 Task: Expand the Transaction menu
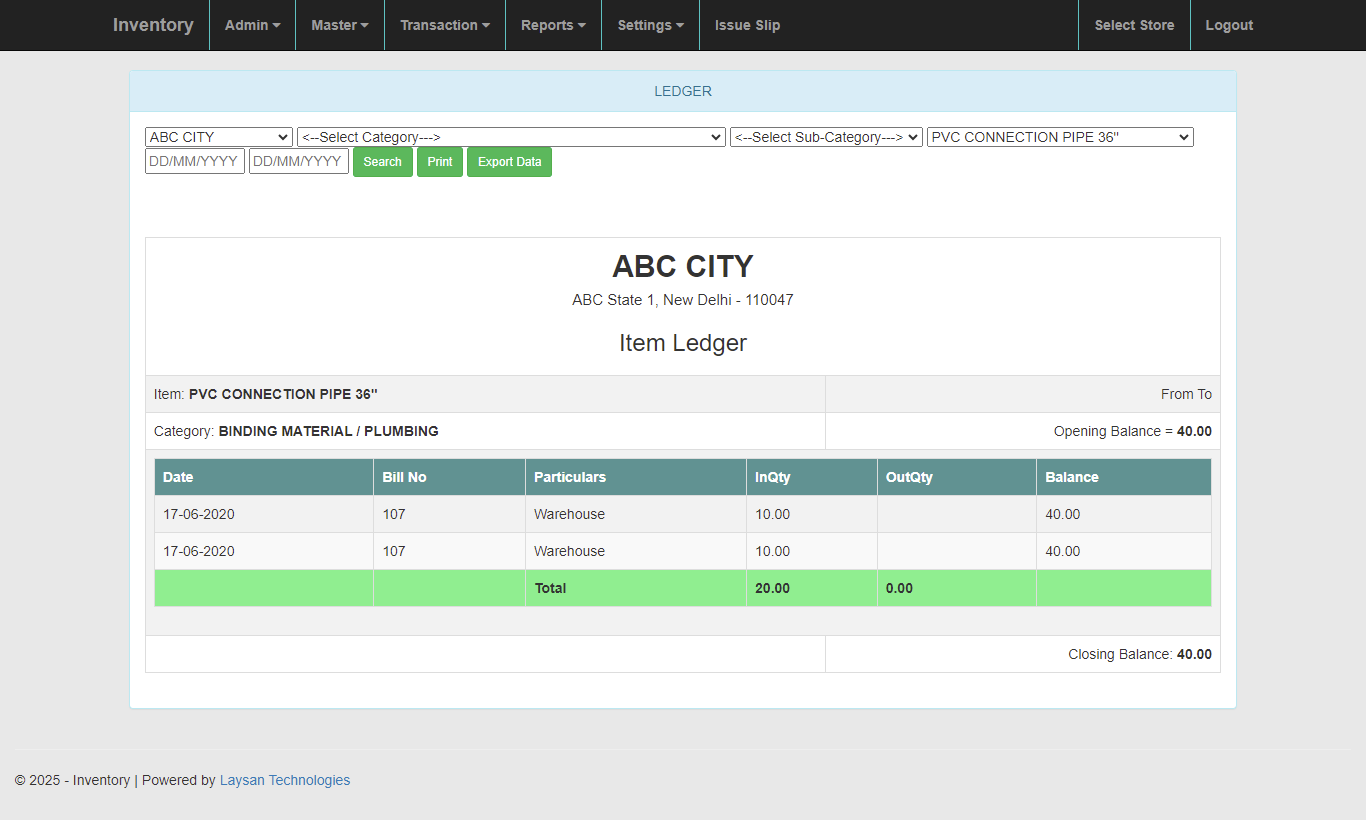445,25
